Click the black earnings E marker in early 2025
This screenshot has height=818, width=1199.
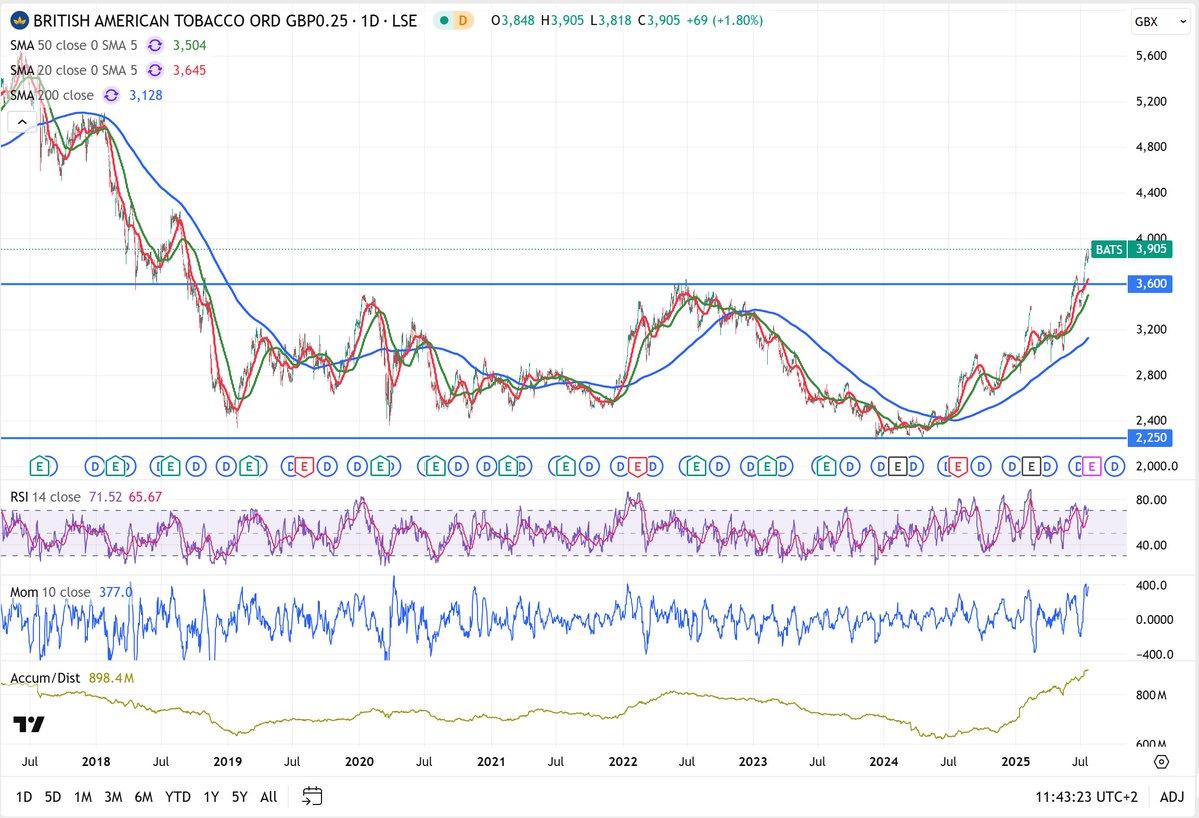[x=1032, y=466]
